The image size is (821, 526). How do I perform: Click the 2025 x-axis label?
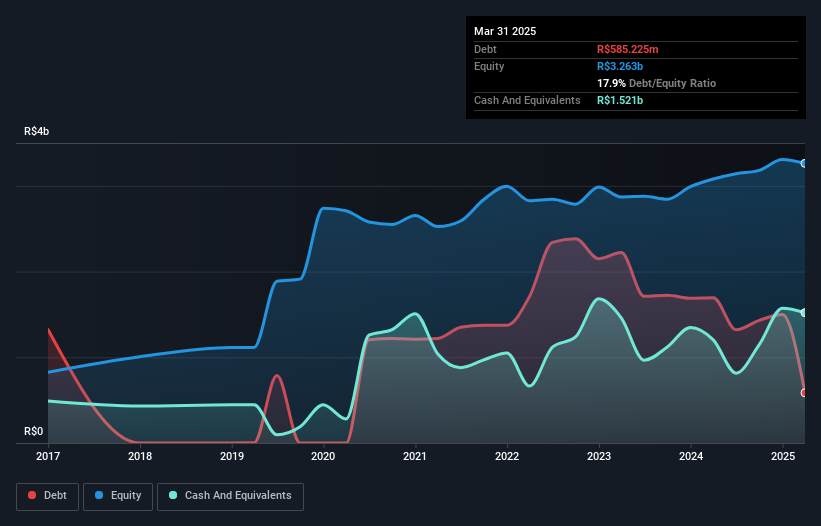(x=783, y=456)
